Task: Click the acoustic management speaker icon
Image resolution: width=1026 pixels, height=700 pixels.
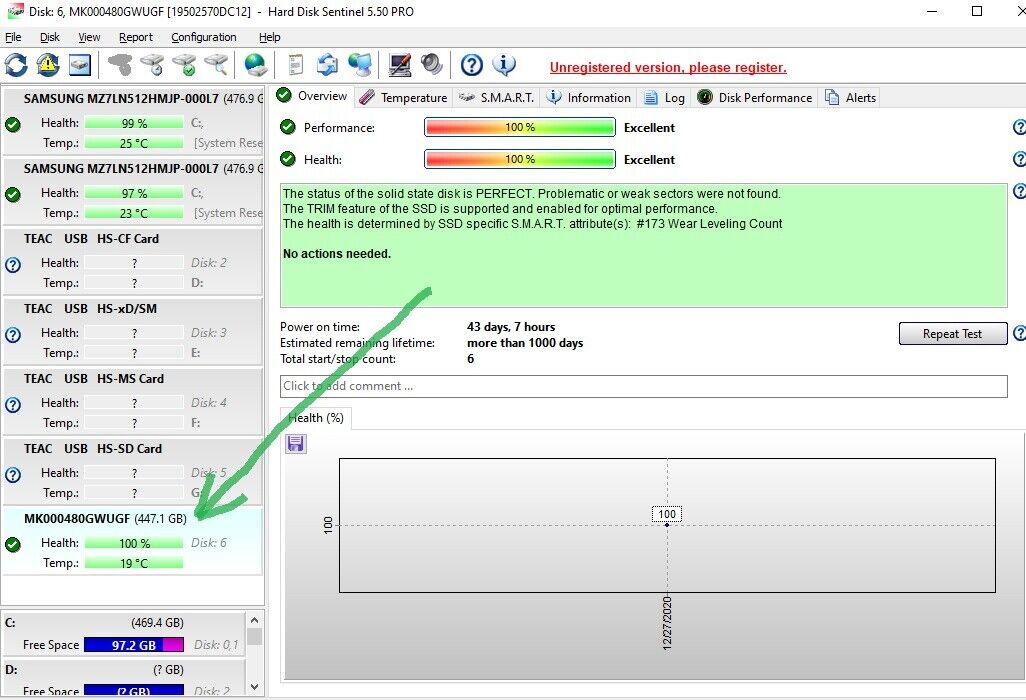Action: click(x=431, y=65)
